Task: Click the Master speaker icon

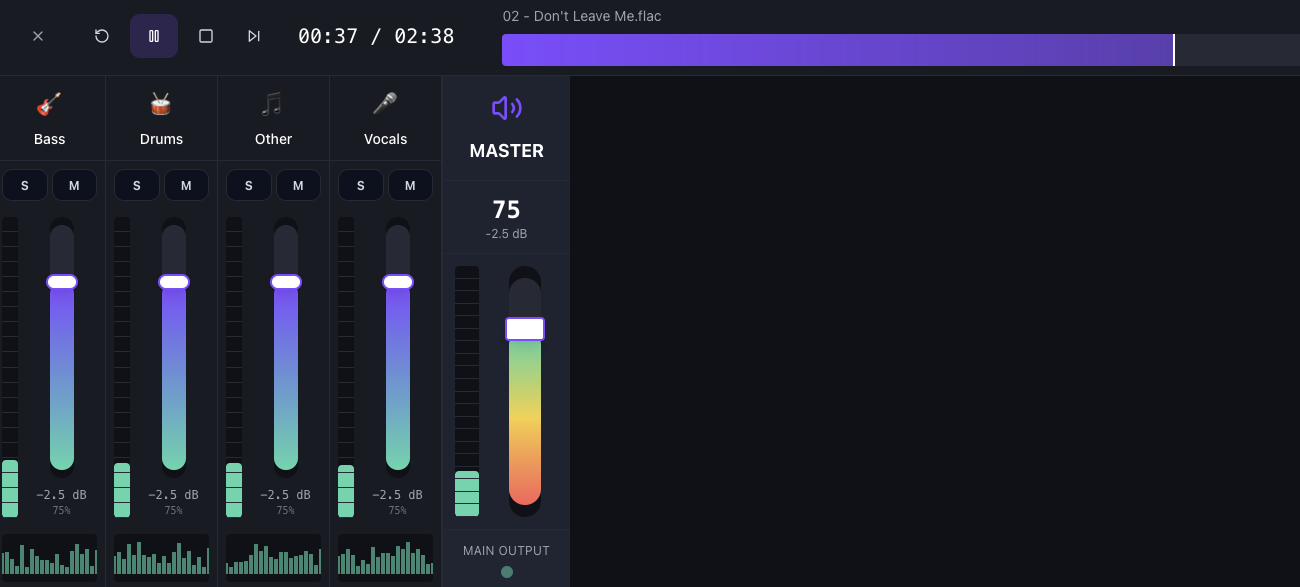Action: [506, 108]
